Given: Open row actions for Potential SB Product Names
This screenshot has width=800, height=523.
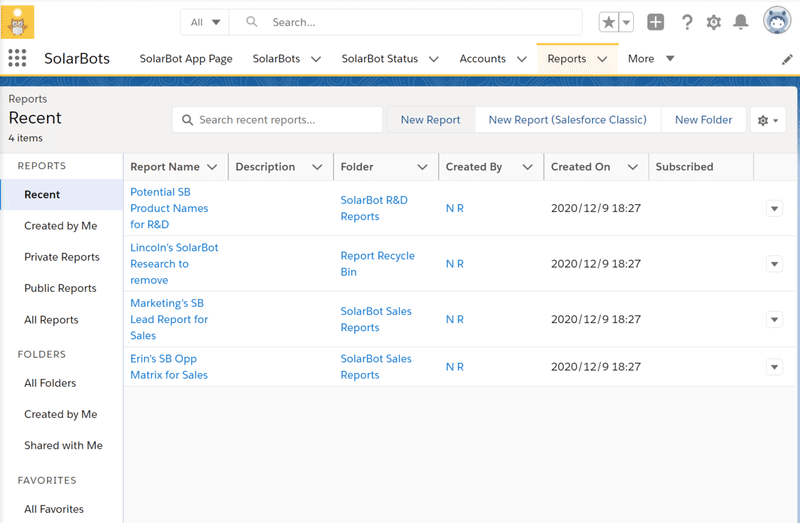Looking at the screenshot, I should point(774,208).
